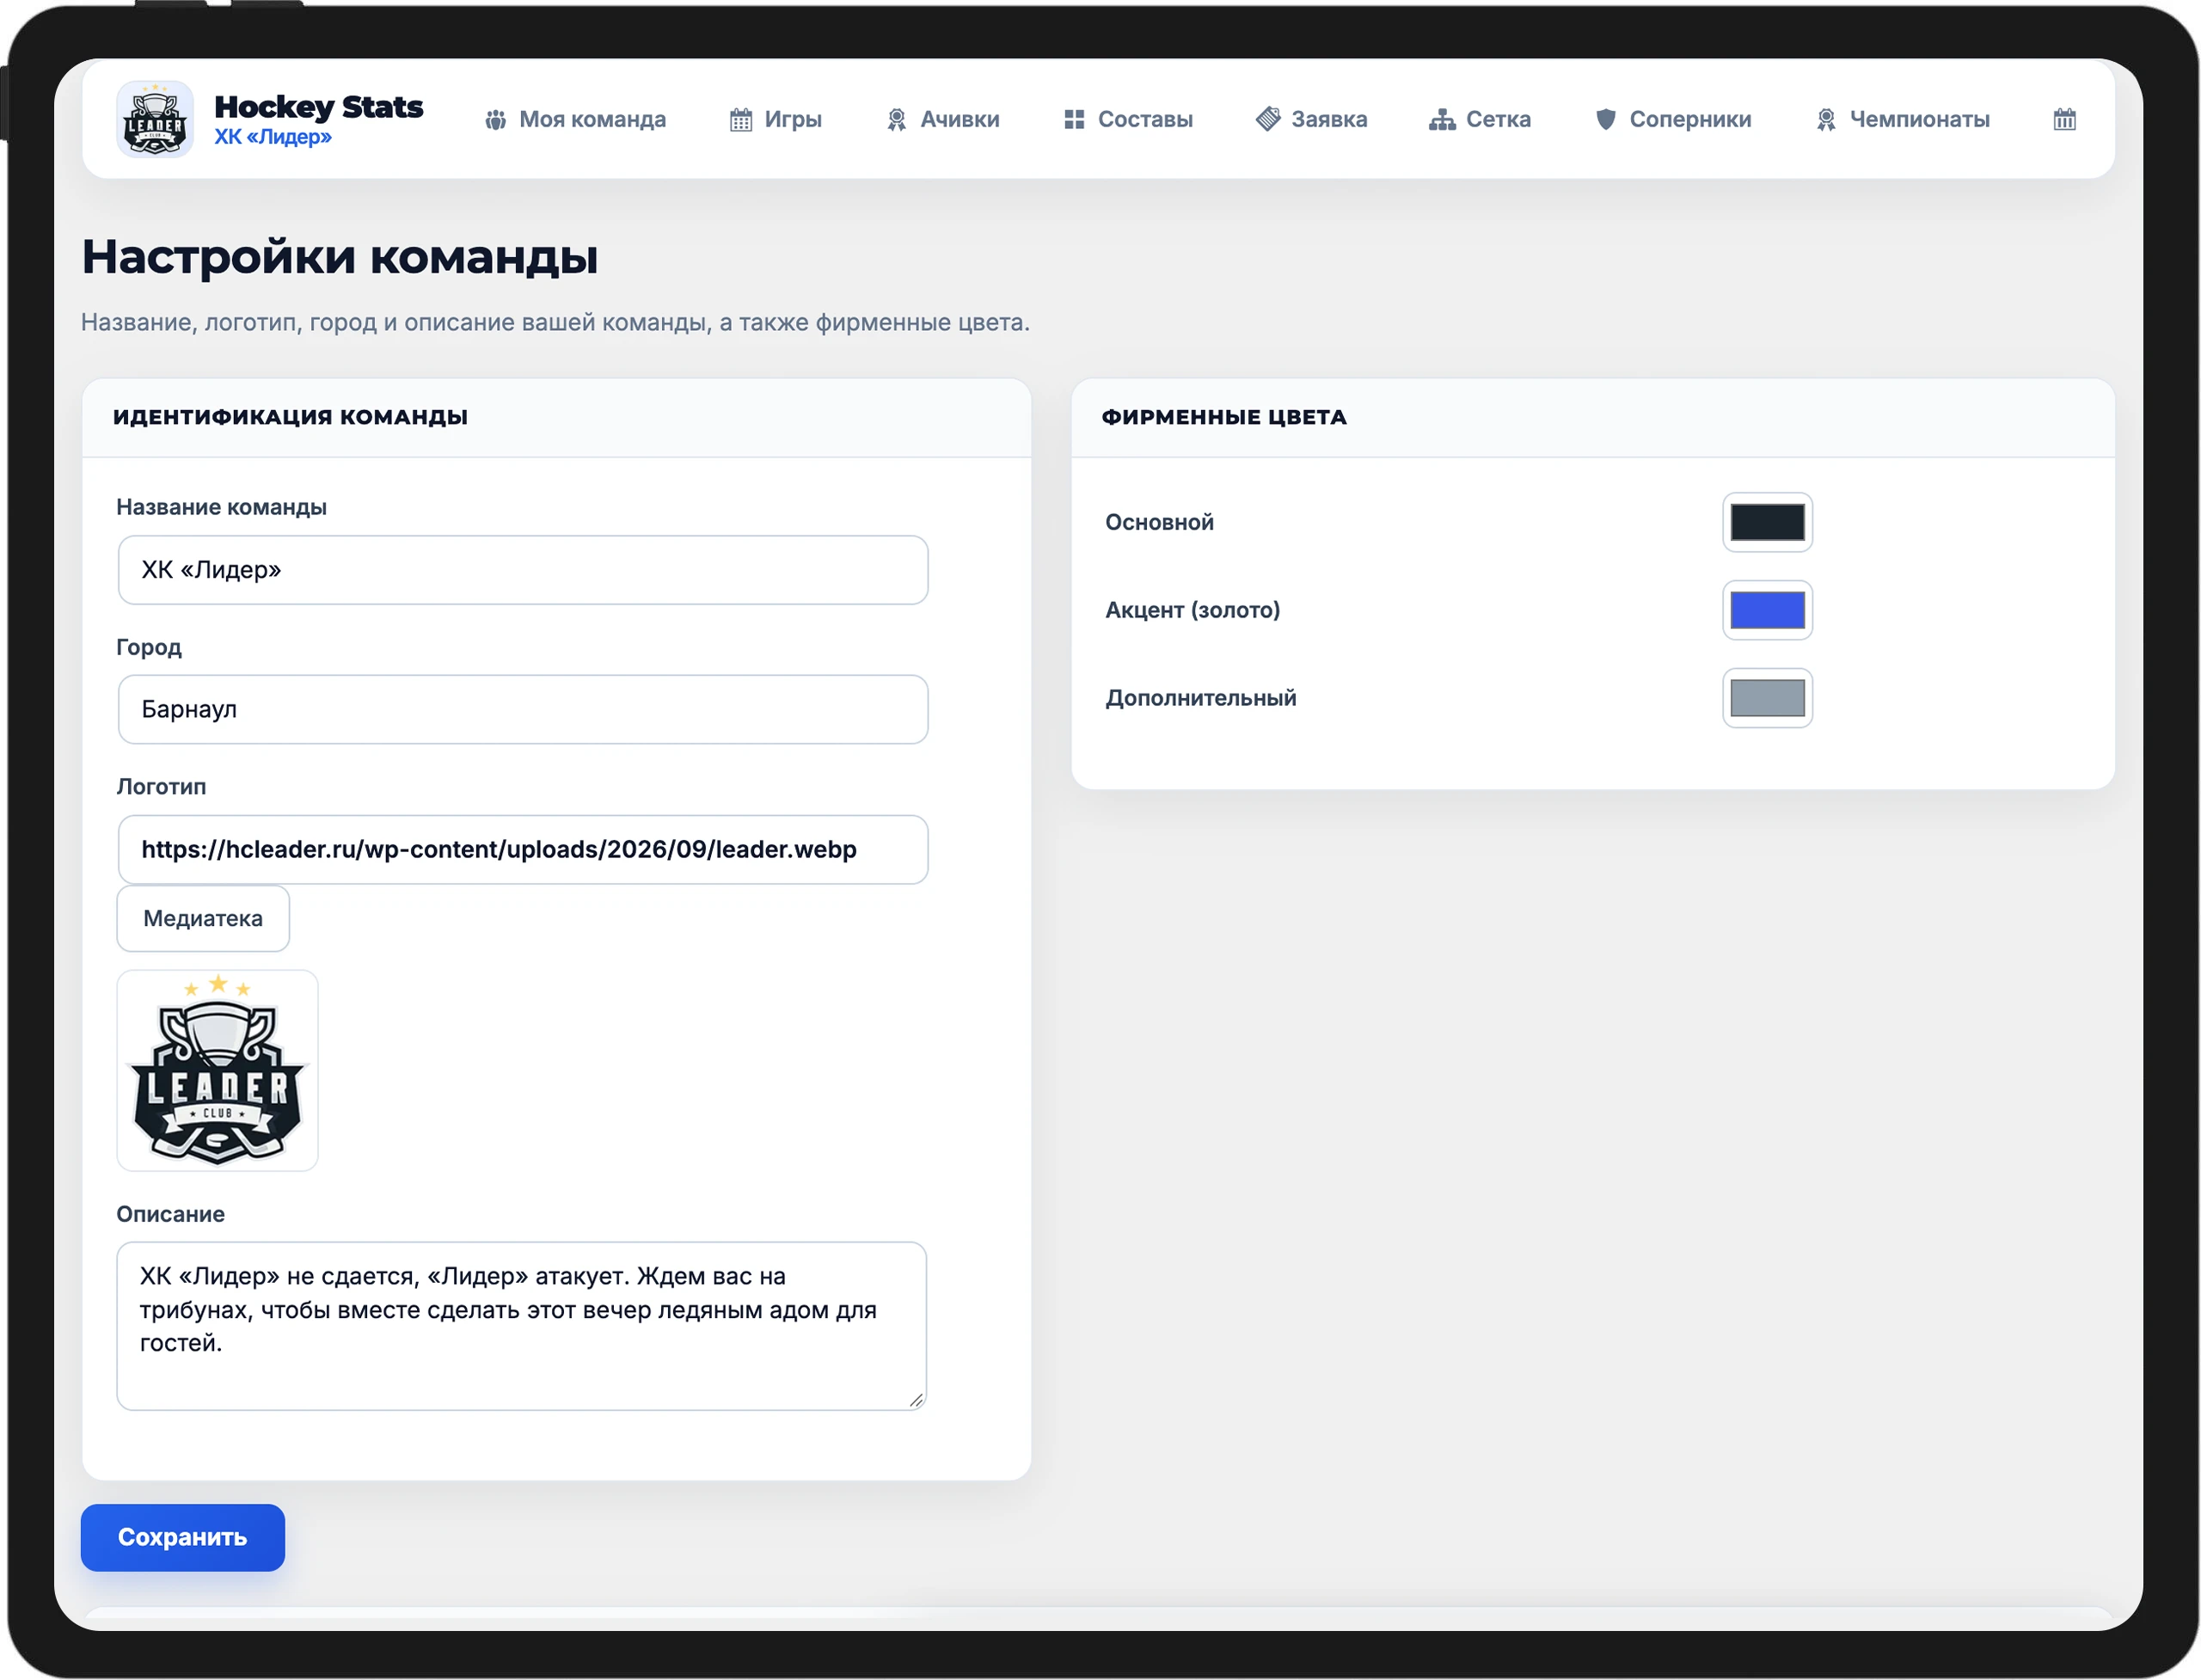This screenshot has height=1680, width=2201.
Task: Click the Сетка bracket icon
Action: point(1441,120)
